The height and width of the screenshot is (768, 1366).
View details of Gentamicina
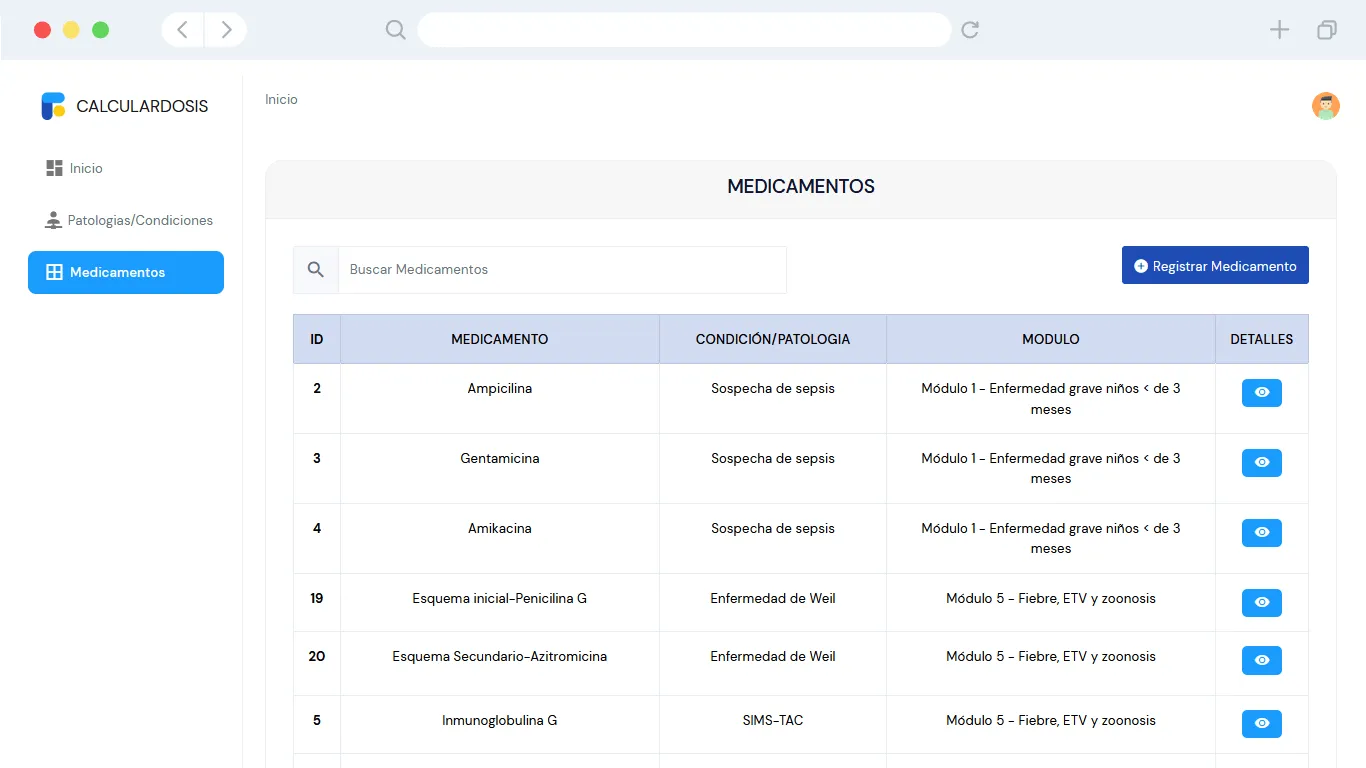1261,463
